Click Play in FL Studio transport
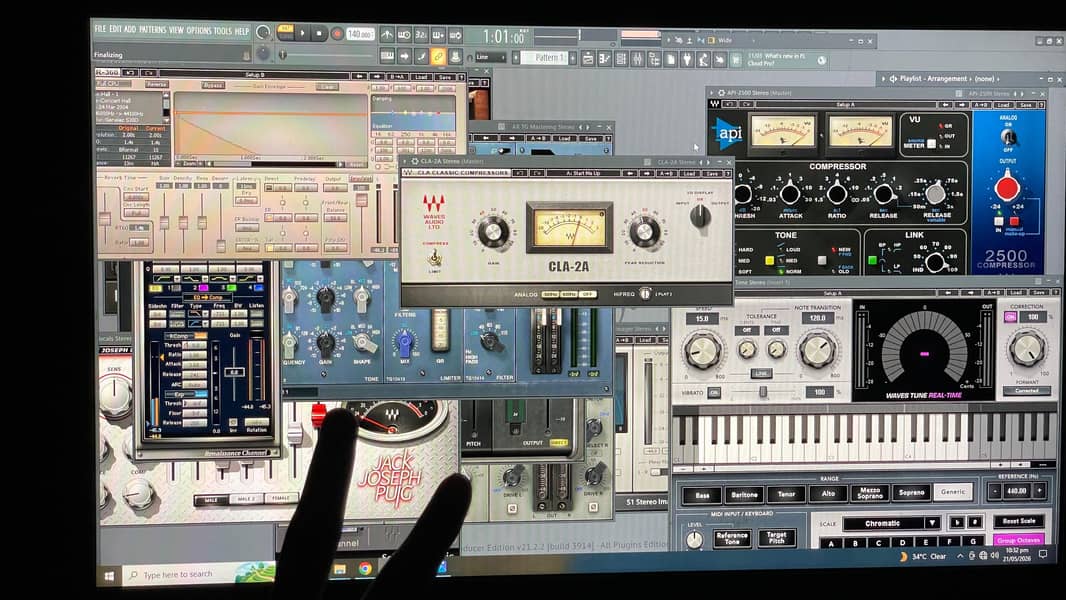 tap(303, 33)
